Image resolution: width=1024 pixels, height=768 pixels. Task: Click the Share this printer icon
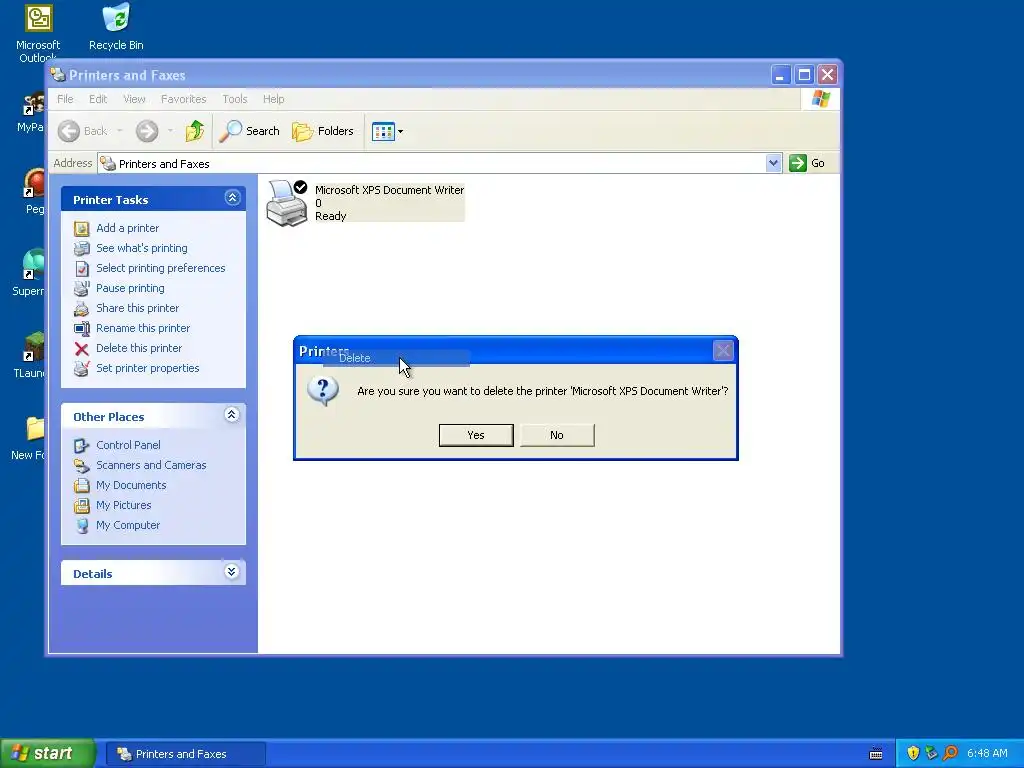pyautogui.click(x=82, y=308)
